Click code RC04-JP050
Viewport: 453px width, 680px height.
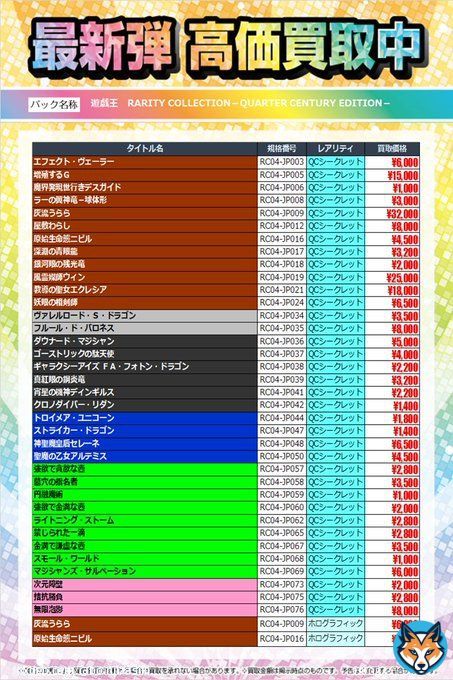282,456
